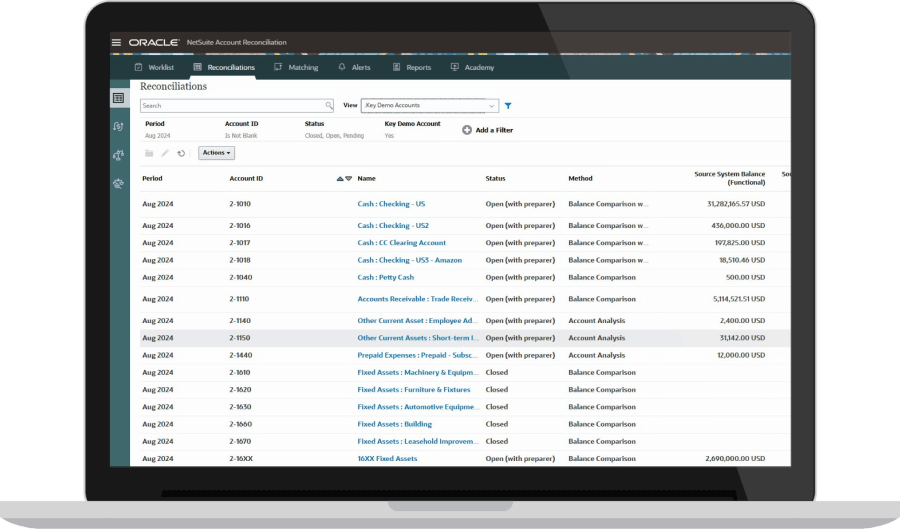Select the list view sidebar icon
This screenshot has width=900, height=529.
tap(118, 98)
